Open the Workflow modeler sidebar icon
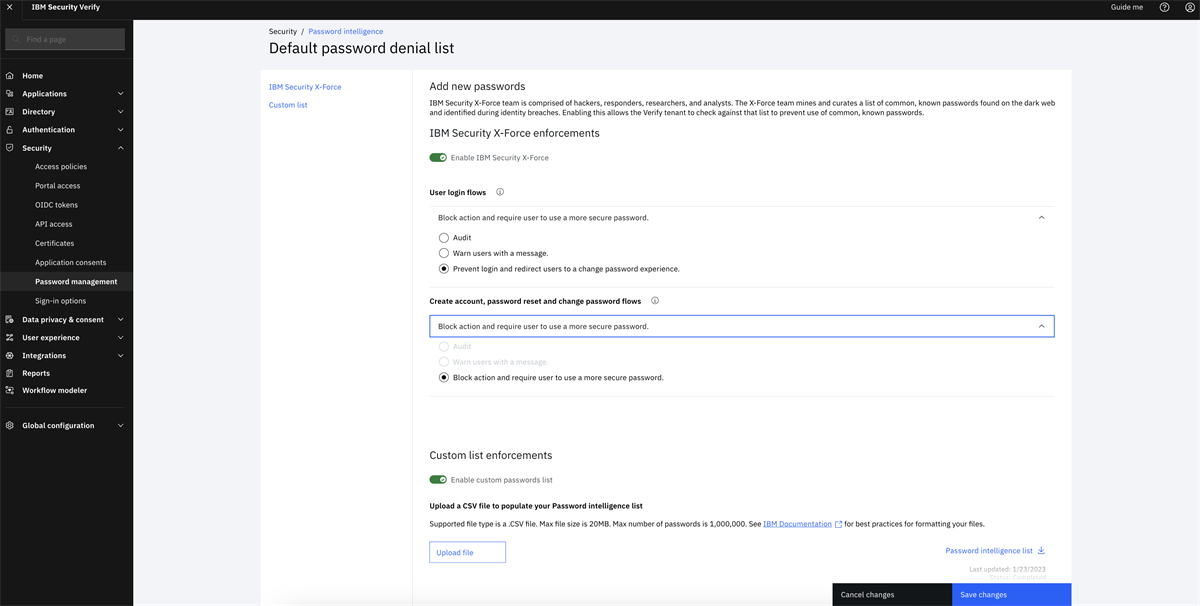 pos(9,389)
